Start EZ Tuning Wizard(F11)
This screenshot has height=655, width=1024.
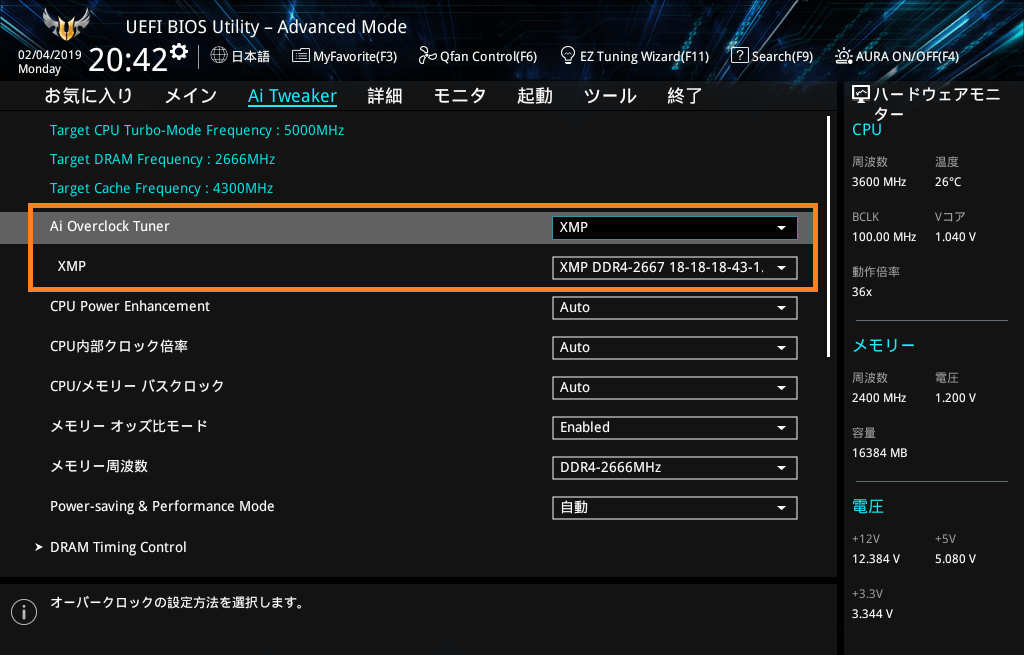click(635, 56)
